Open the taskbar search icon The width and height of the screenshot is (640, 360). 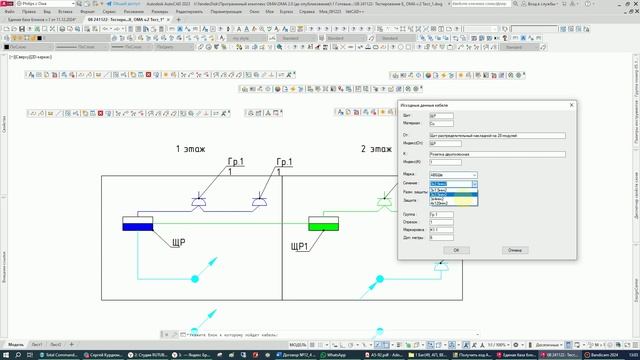tap(18, 355)
